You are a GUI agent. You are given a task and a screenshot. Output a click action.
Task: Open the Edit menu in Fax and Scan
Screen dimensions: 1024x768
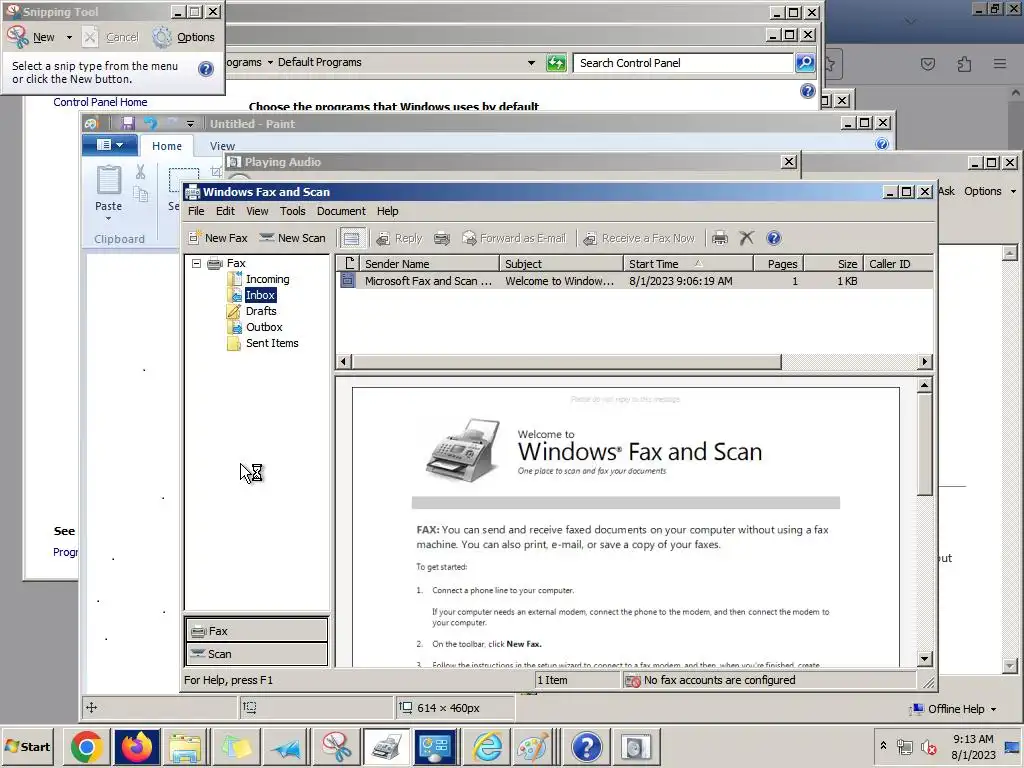point(225,211)
